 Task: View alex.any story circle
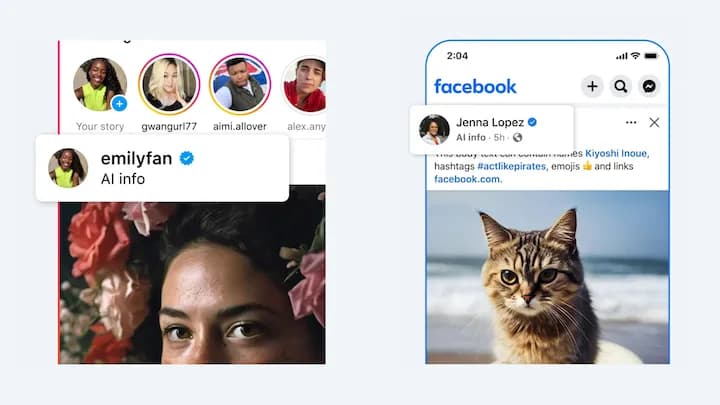304,84
